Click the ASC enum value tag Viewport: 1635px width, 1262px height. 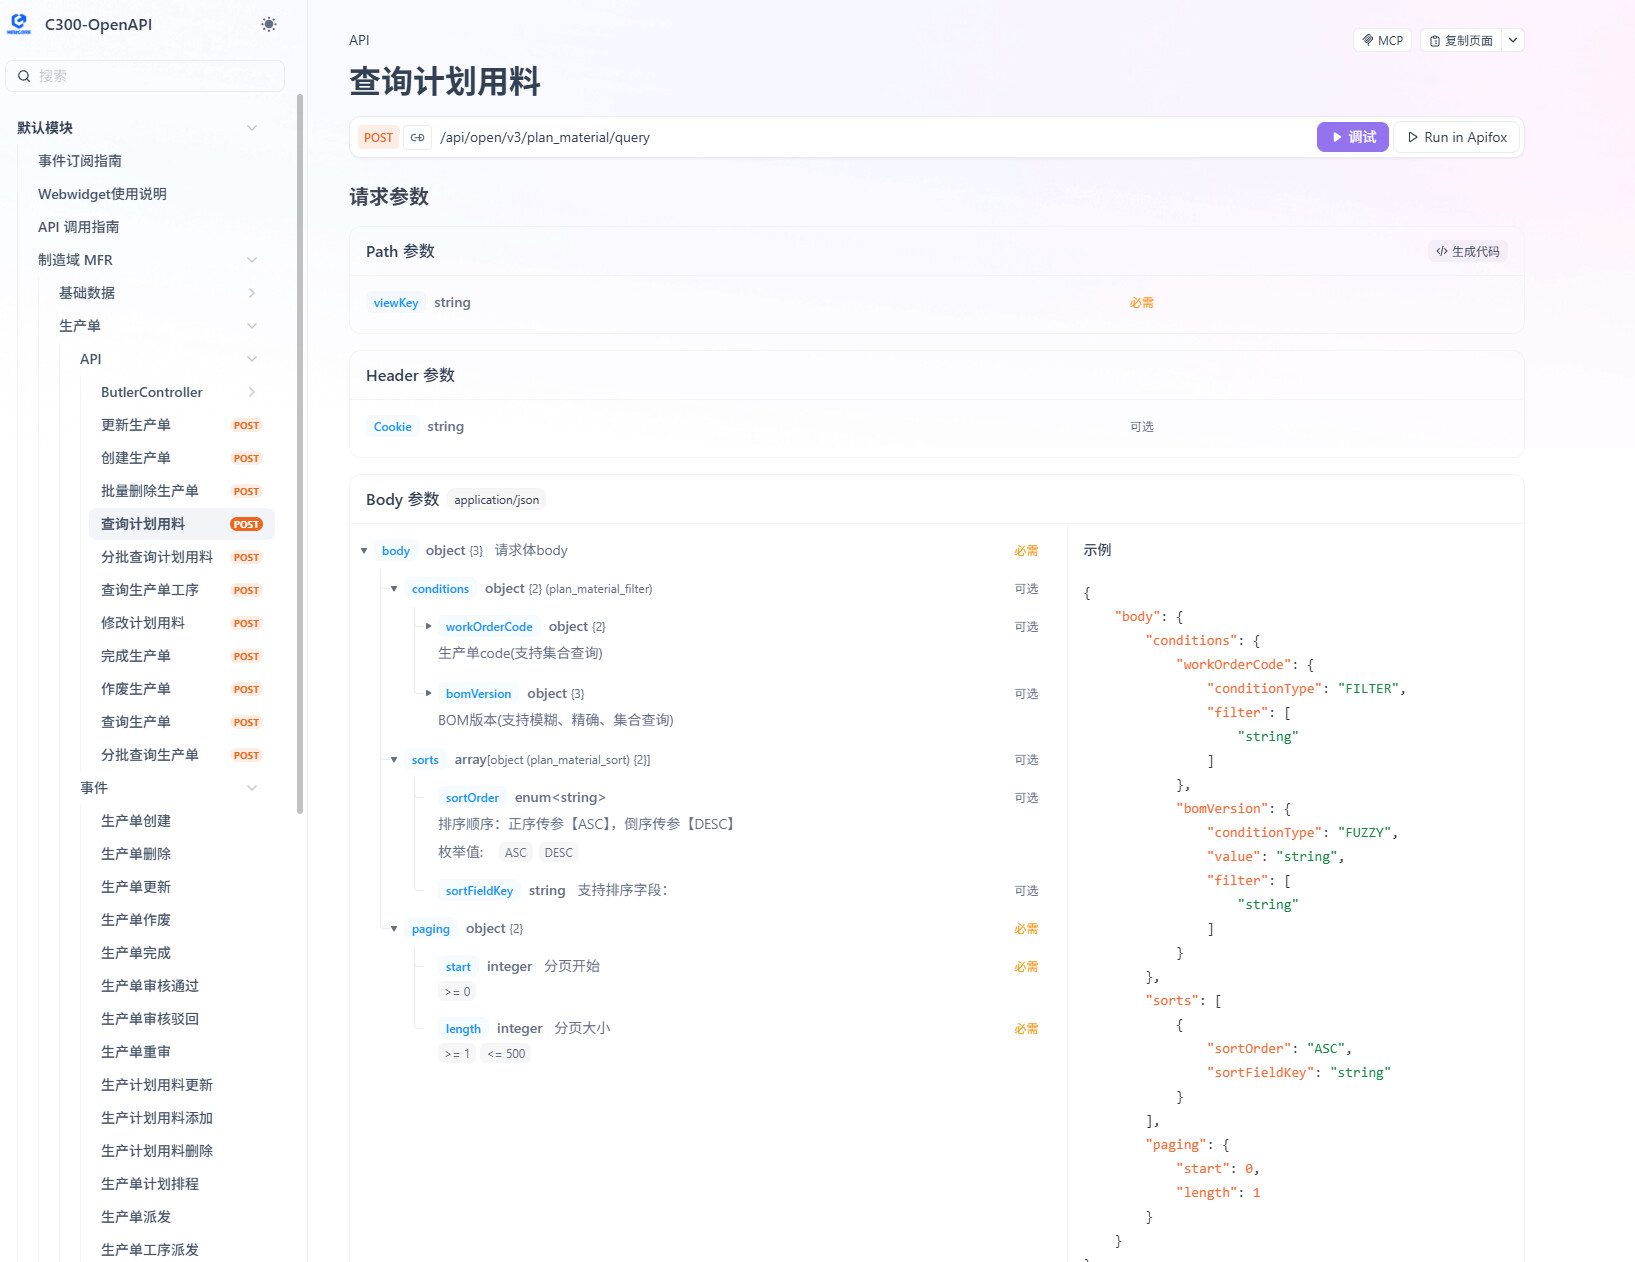(515, 853)
